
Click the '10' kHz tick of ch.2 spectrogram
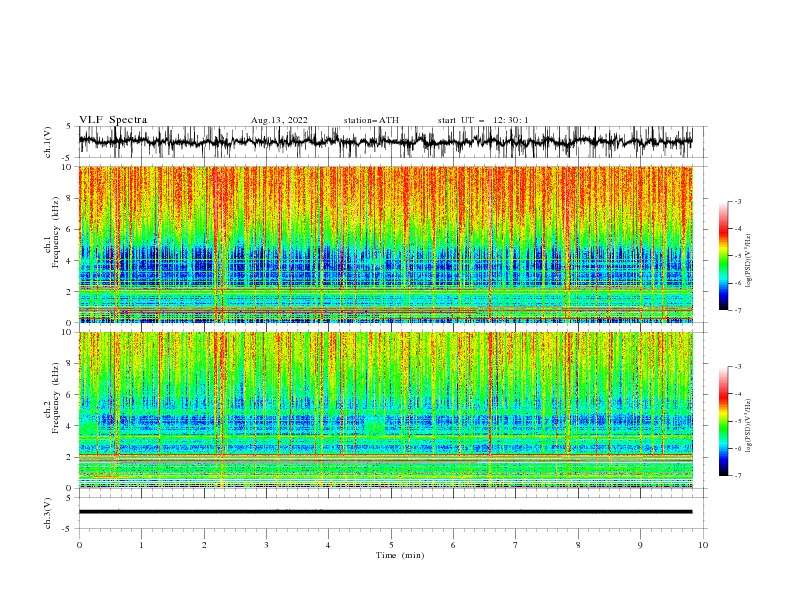click(x=69, y=332)
